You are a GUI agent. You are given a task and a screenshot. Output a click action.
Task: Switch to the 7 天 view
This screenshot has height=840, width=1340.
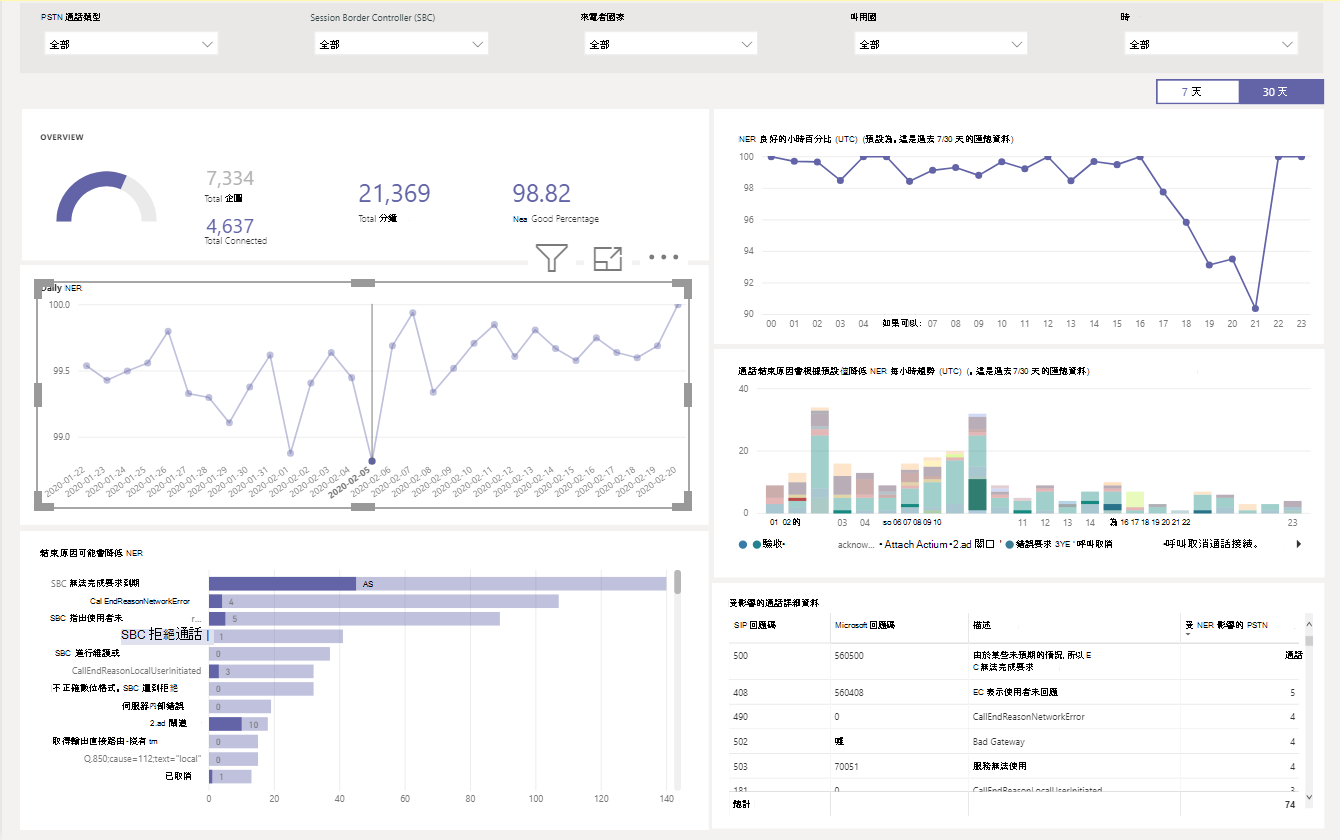(x=1198, y=91)
